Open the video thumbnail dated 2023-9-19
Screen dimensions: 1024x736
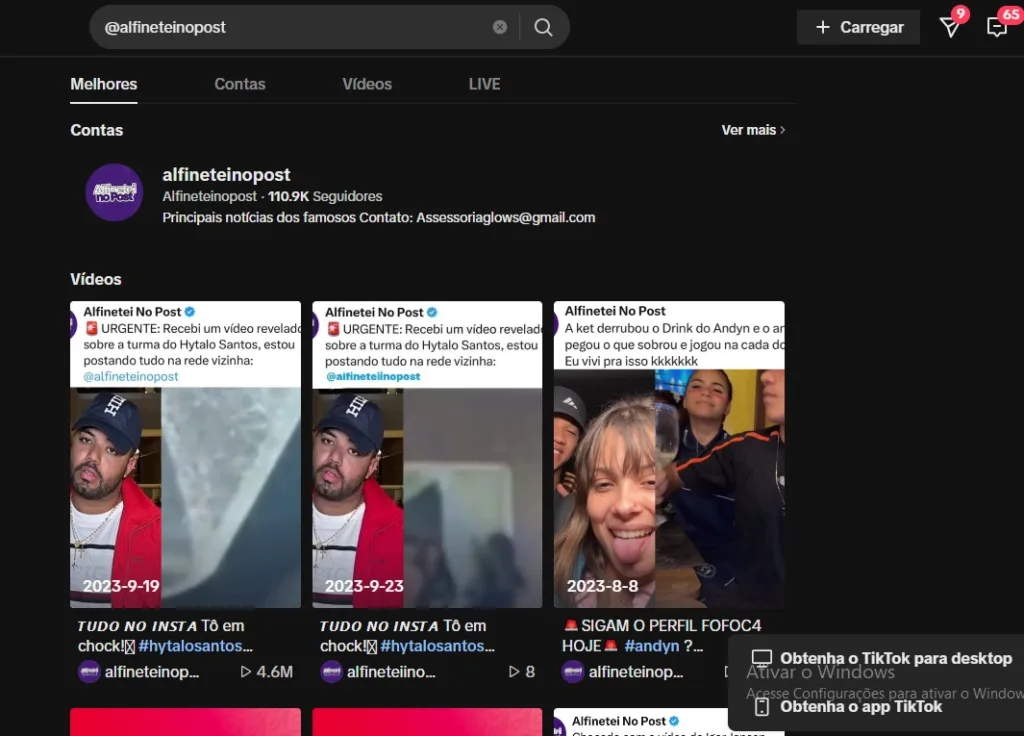tap(185, 455)
